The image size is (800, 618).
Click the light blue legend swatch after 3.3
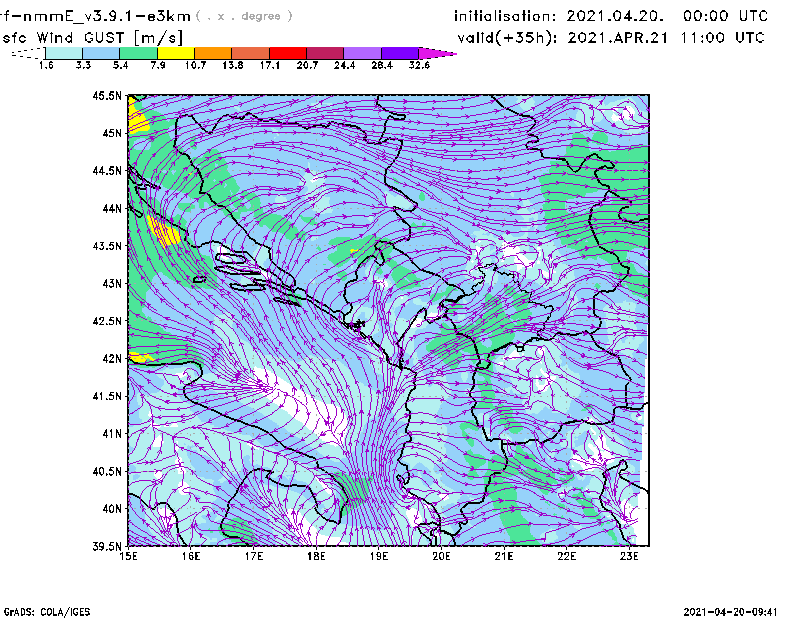pos(101,53)
